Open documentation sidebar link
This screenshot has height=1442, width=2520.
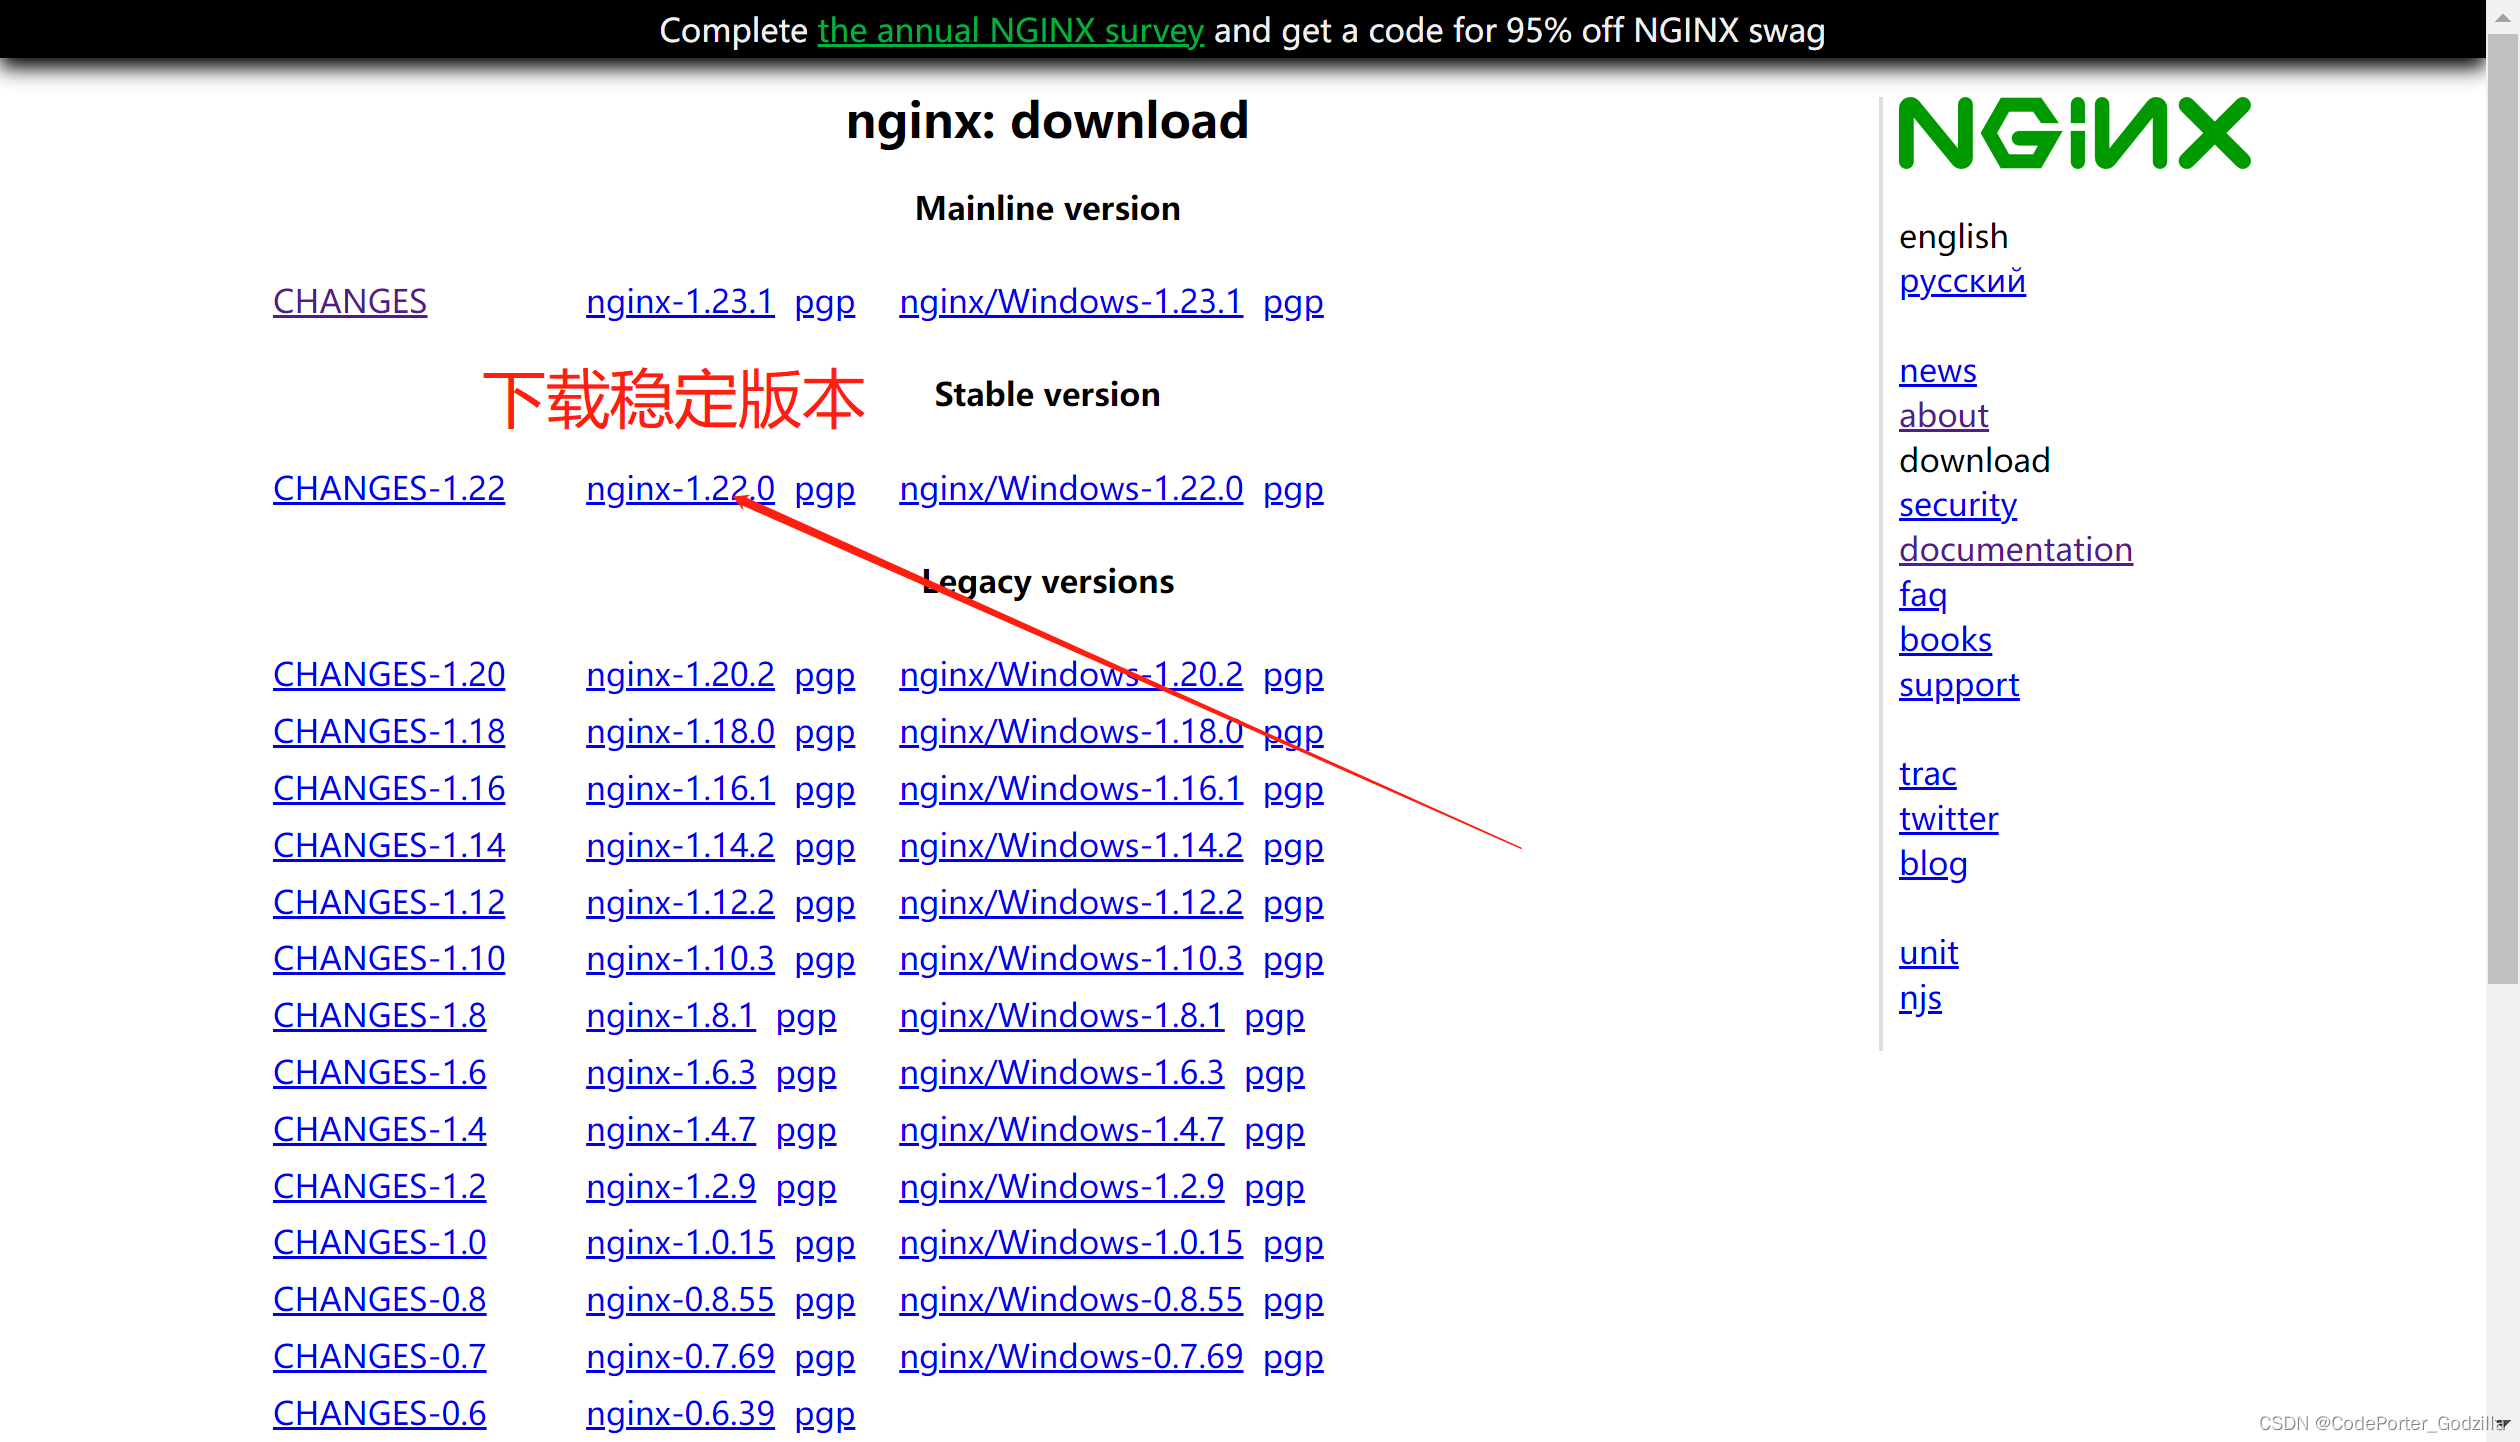tap(2015, 550)
